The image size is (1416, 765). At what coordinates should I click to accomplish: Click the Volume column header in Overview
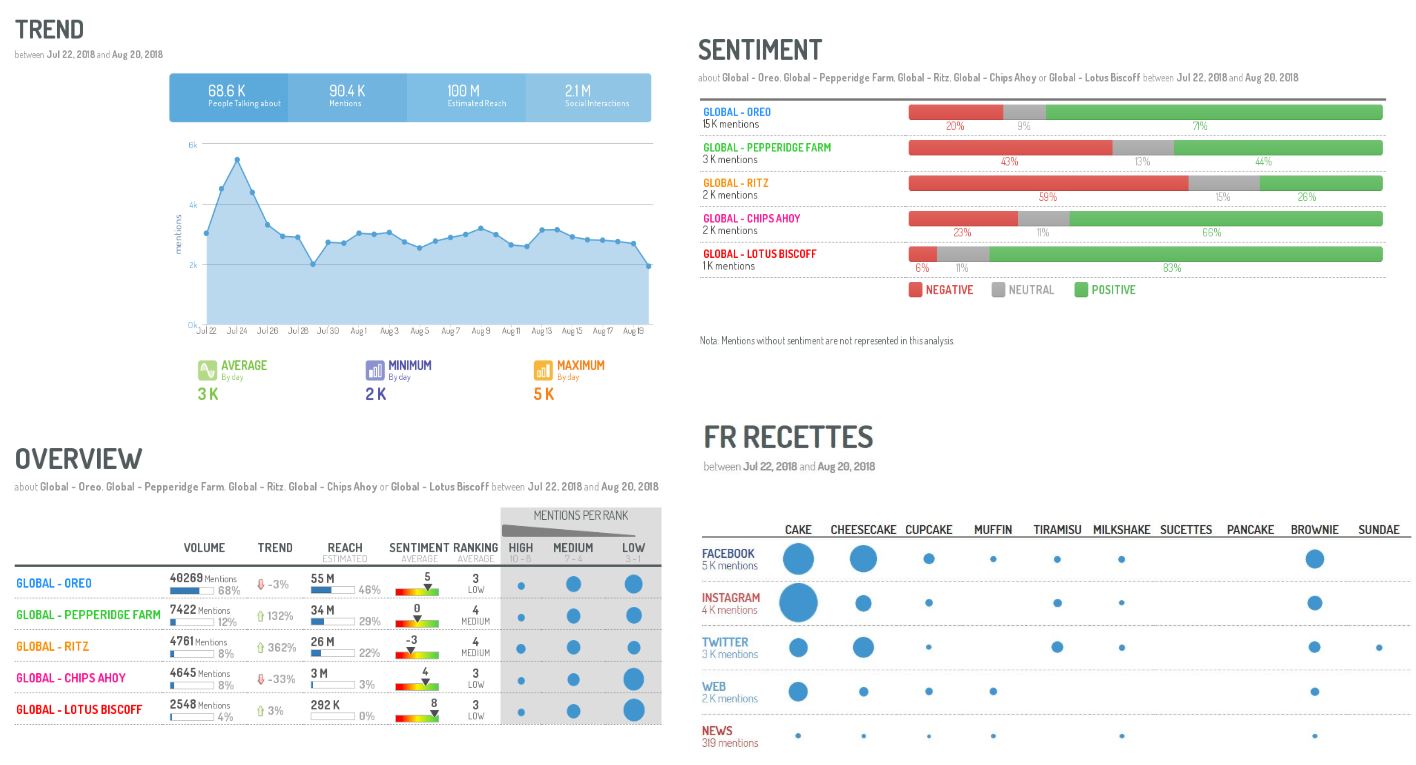pyautogui.click(x=204, y=548)
